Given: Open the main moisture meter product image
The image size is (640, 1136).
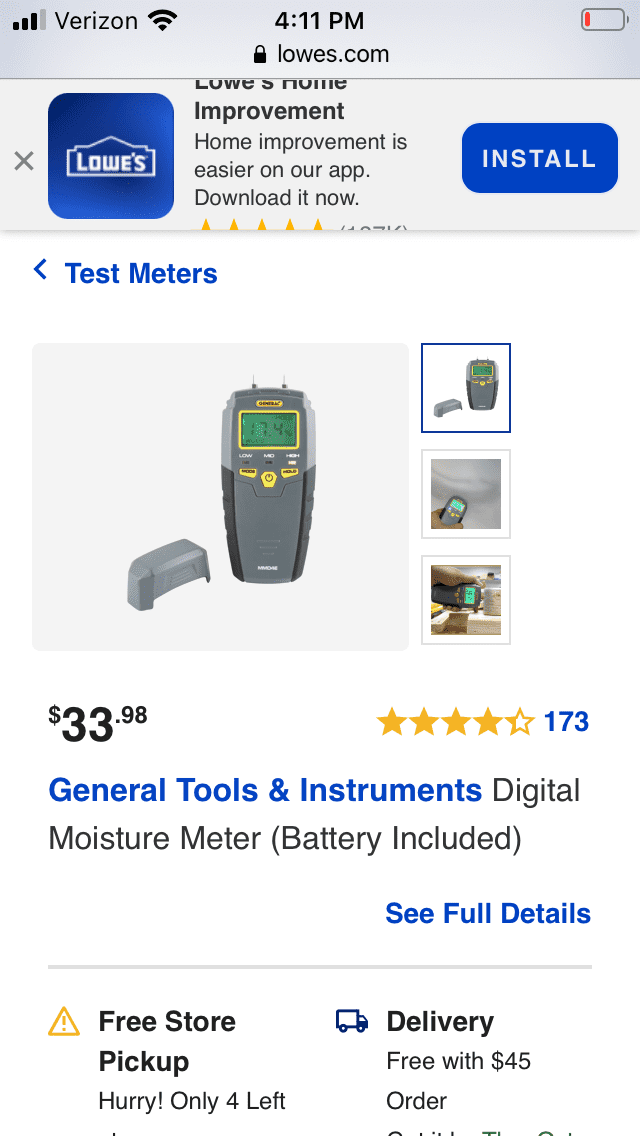Looking at the screenshot, I should (x=220, y=496).
